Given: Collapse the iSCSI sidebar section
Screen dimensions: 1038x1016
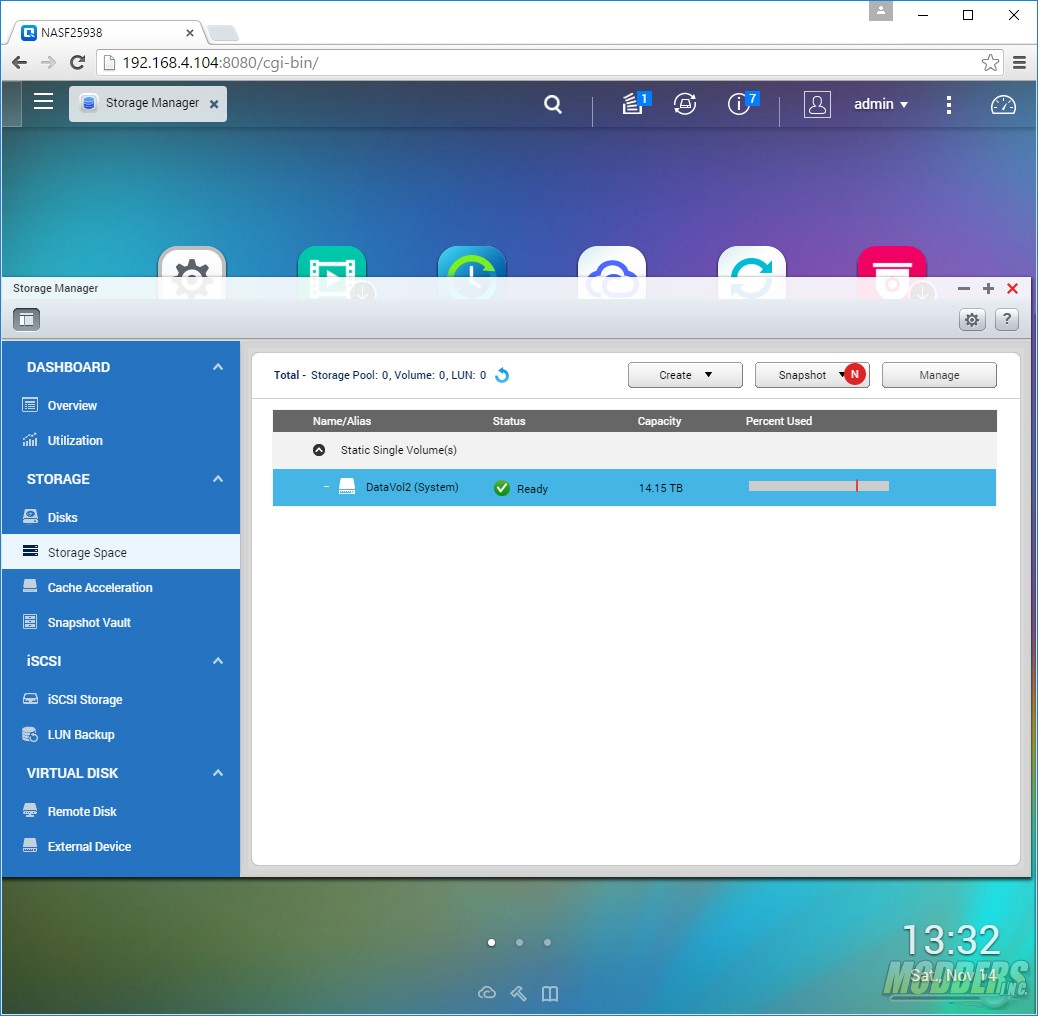Looking at the screenshot, I should coord(218,661).
